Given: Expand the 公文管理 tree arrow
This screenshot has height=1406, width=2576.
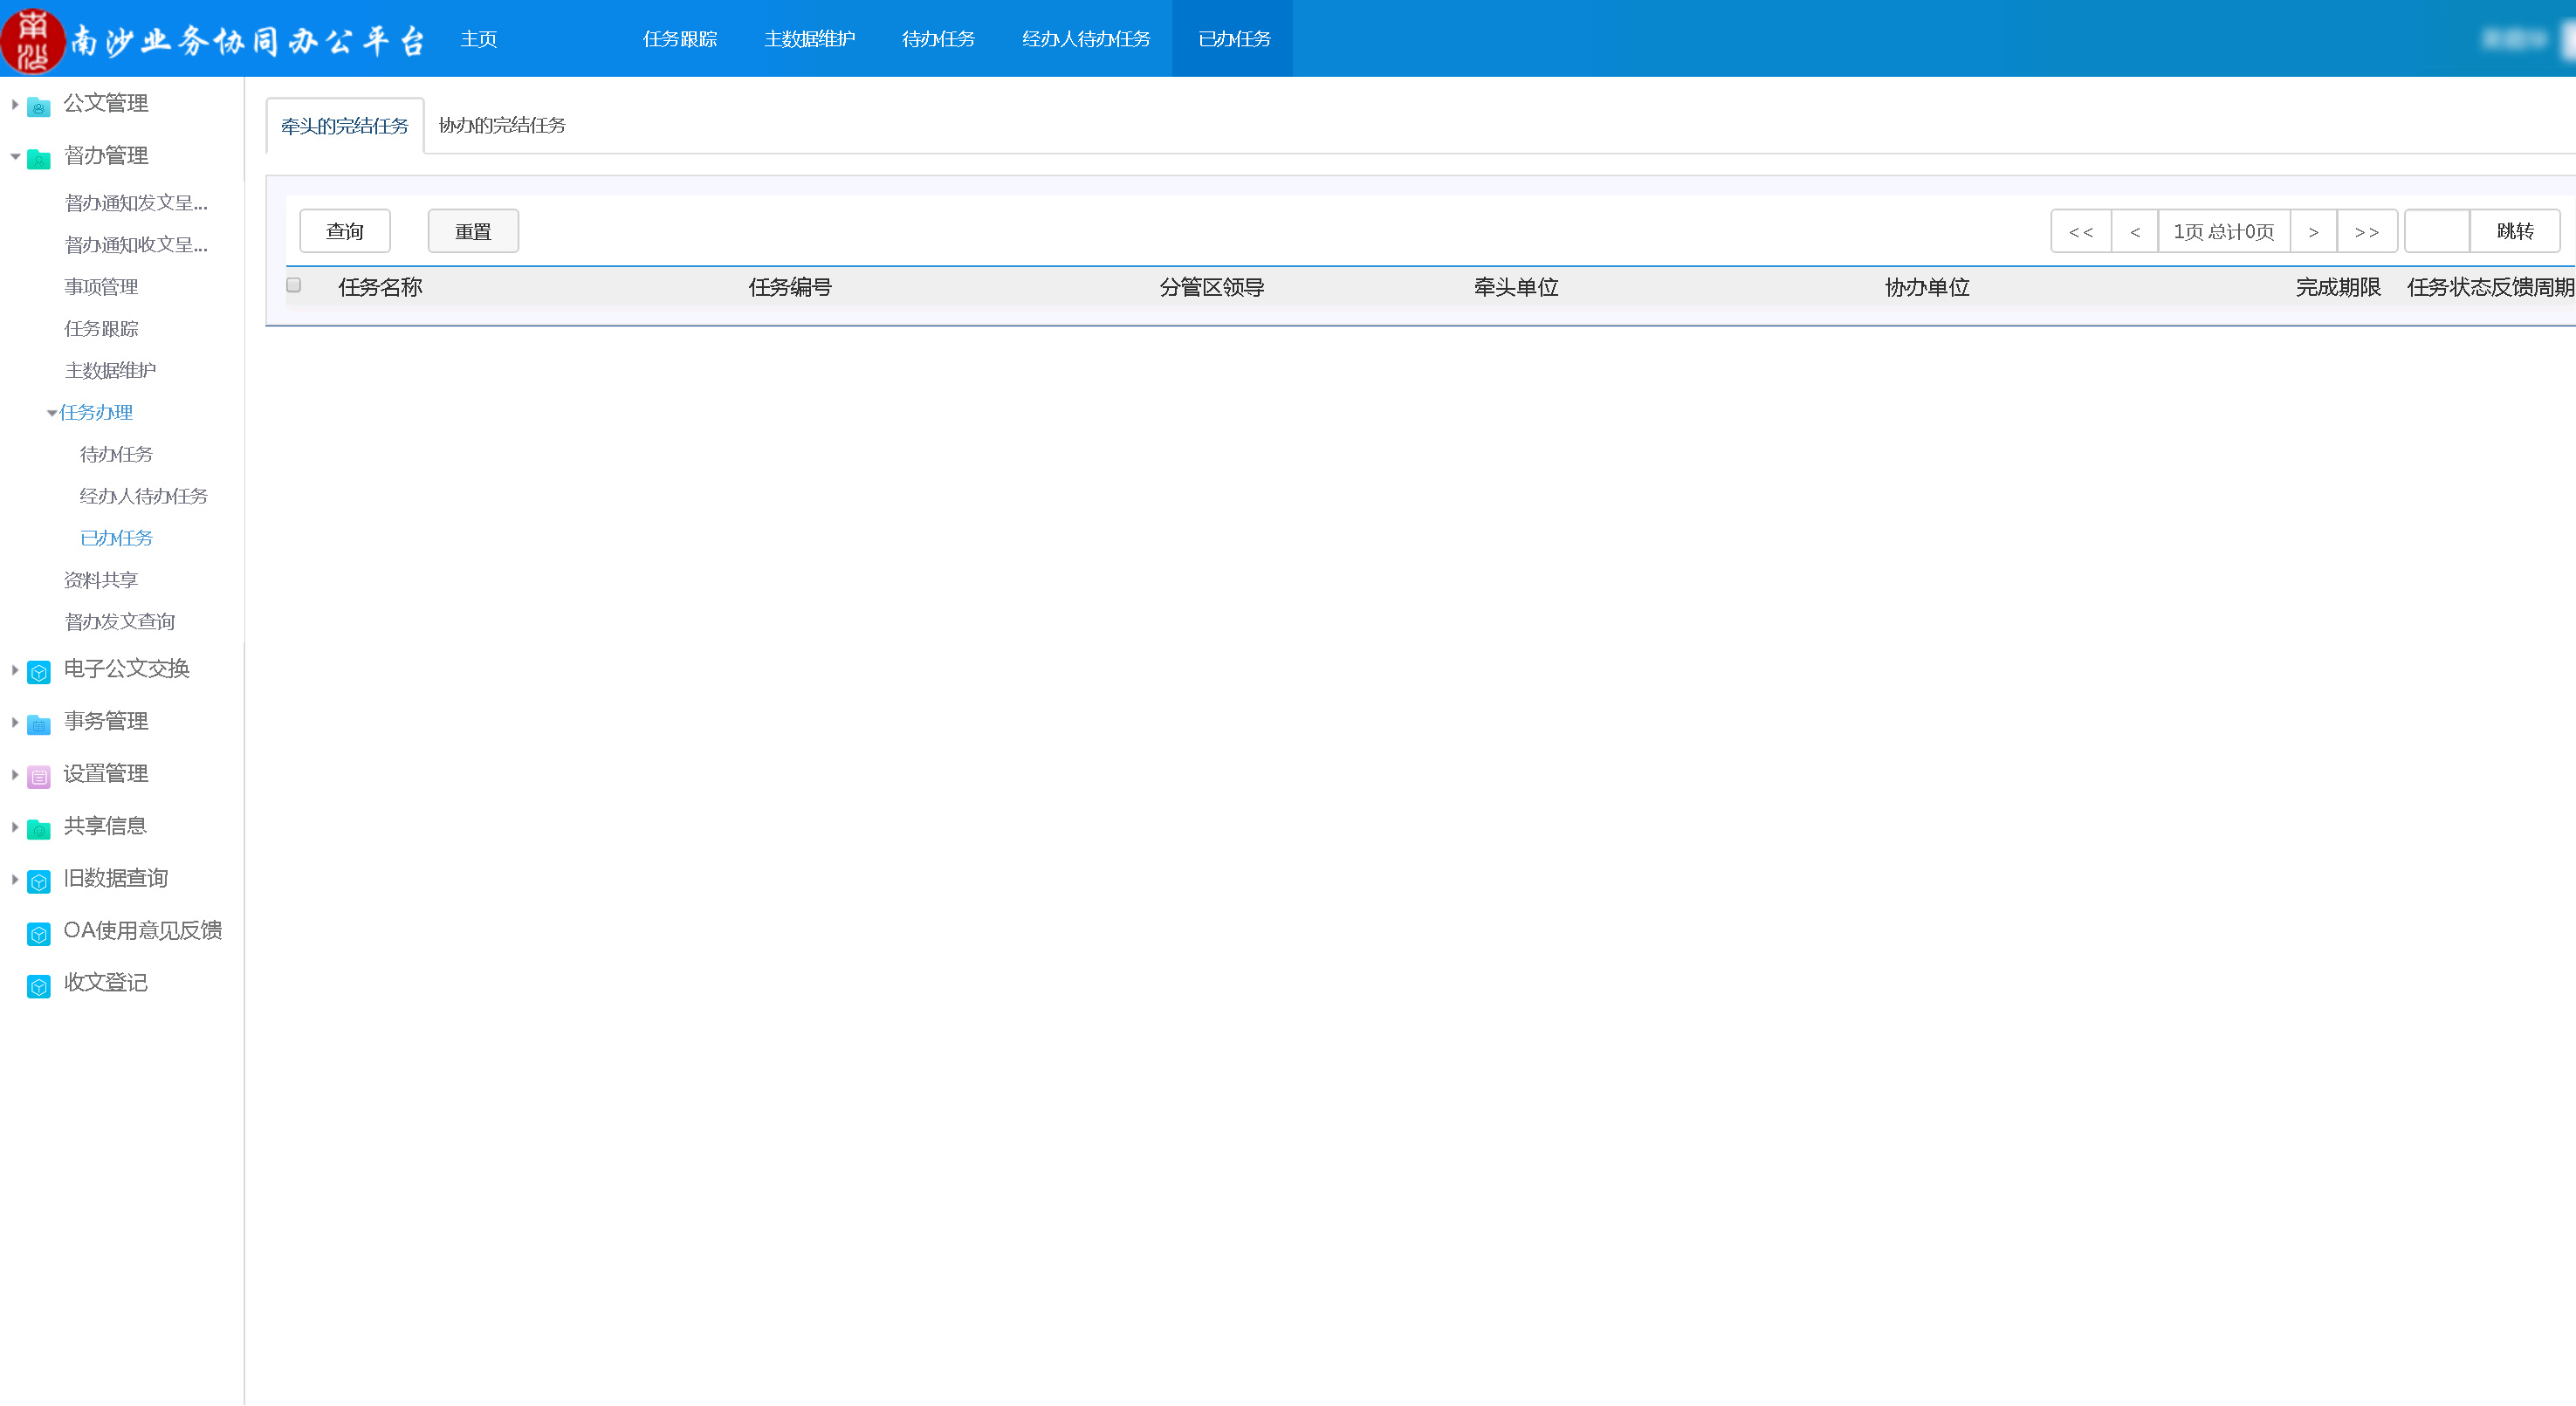Looking at the screenshot, I should 15,104.
